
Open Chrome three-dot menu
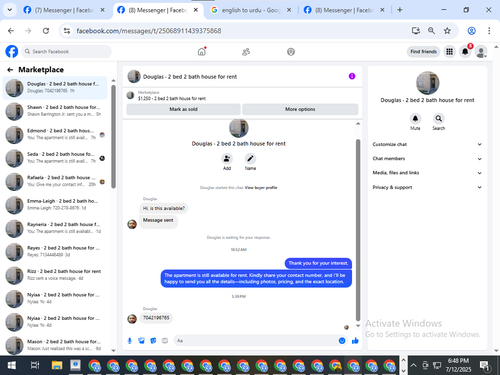click(489, 31)
